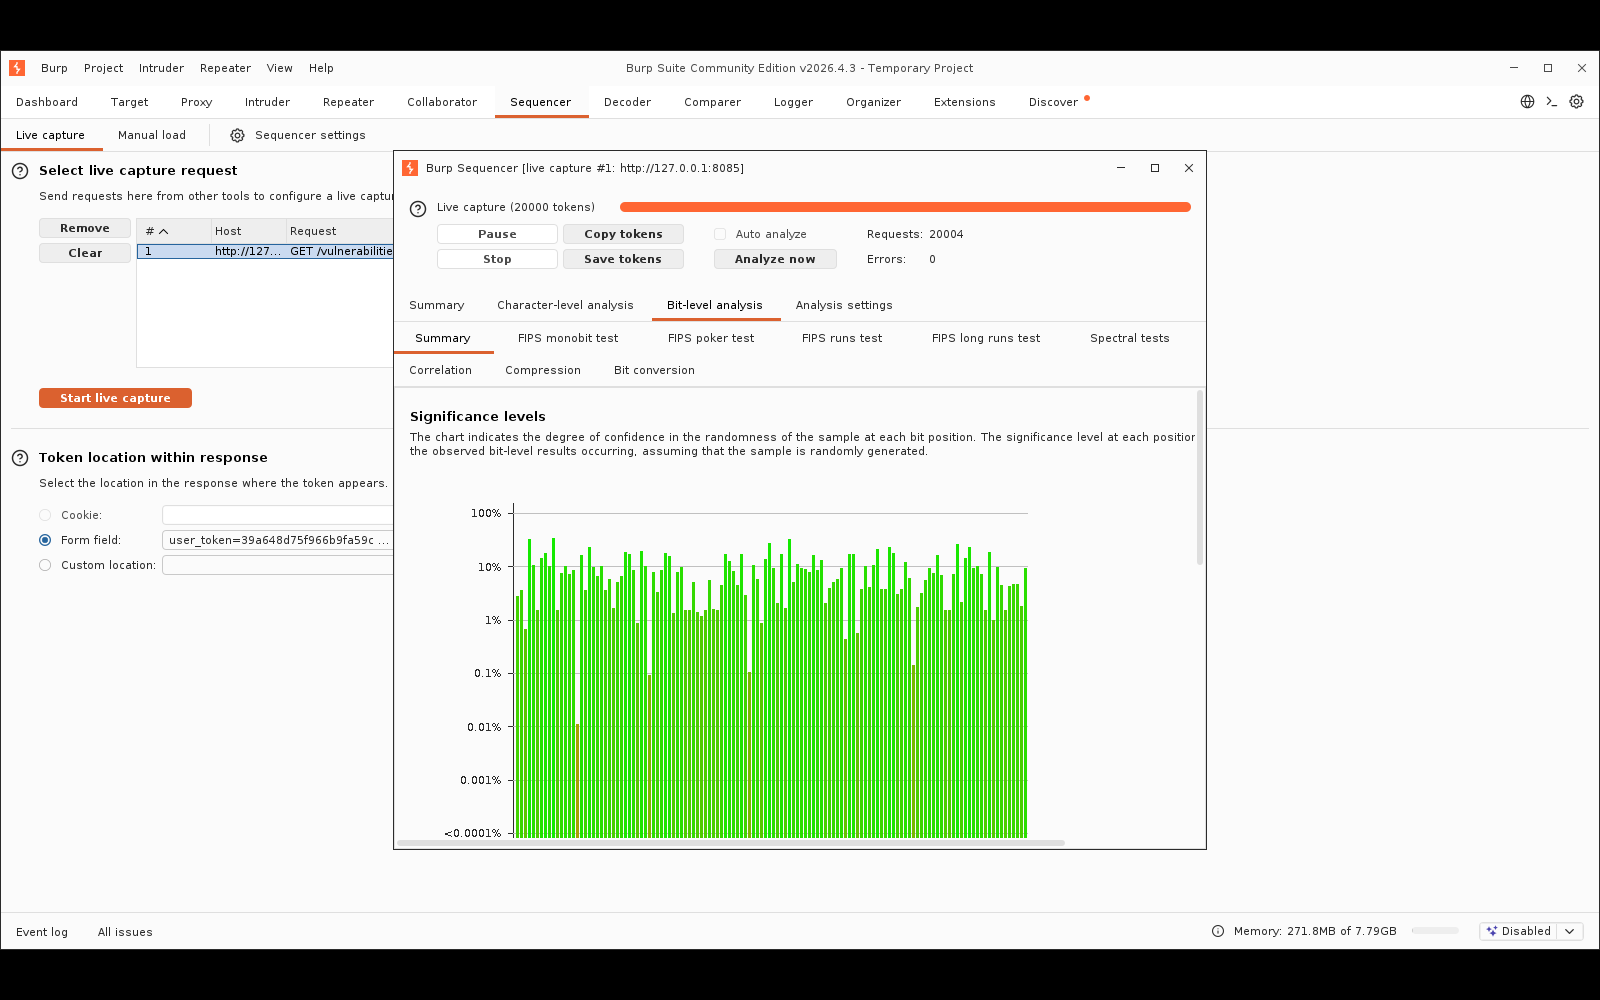
Task: Select the Custom location radio button
Action: point(45,565)
